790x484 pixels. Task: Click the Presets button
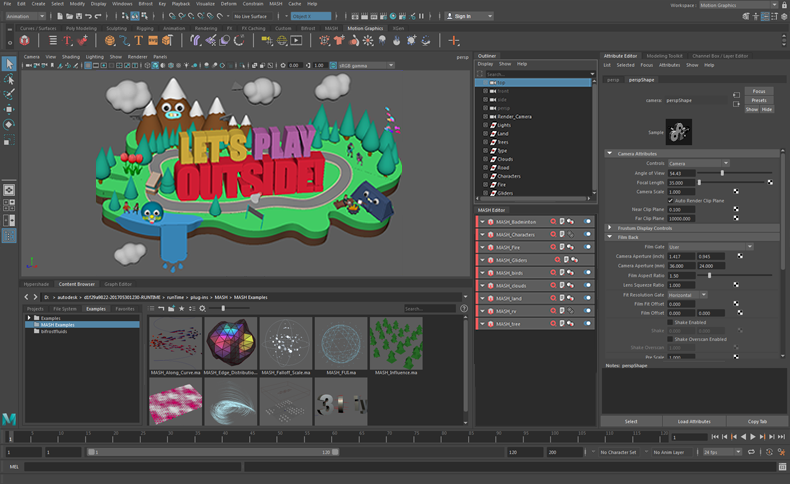[759, 100]
